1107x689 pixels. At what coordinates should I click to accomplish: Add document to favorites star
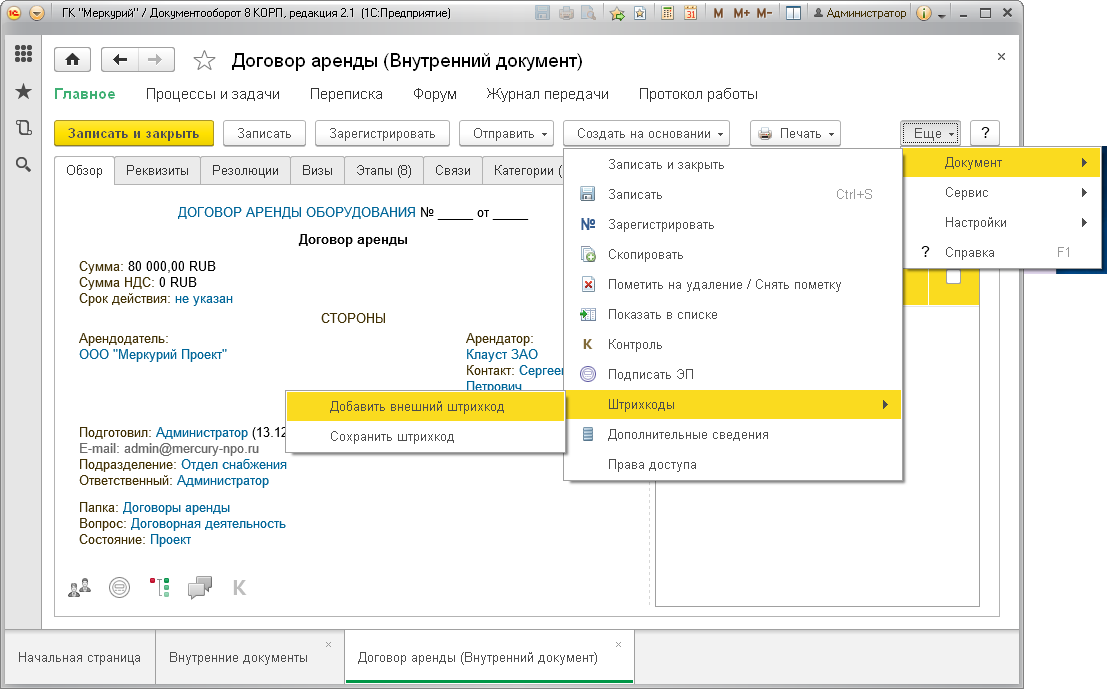point(204,61)
